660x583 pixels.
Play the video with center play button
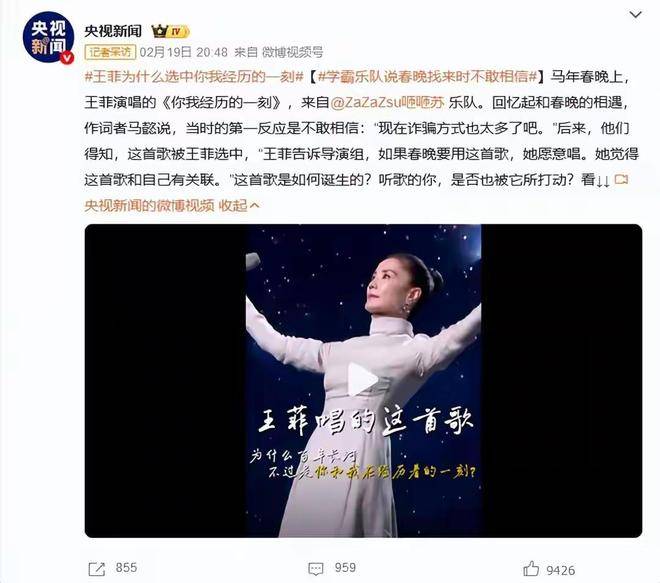point(362,380)
